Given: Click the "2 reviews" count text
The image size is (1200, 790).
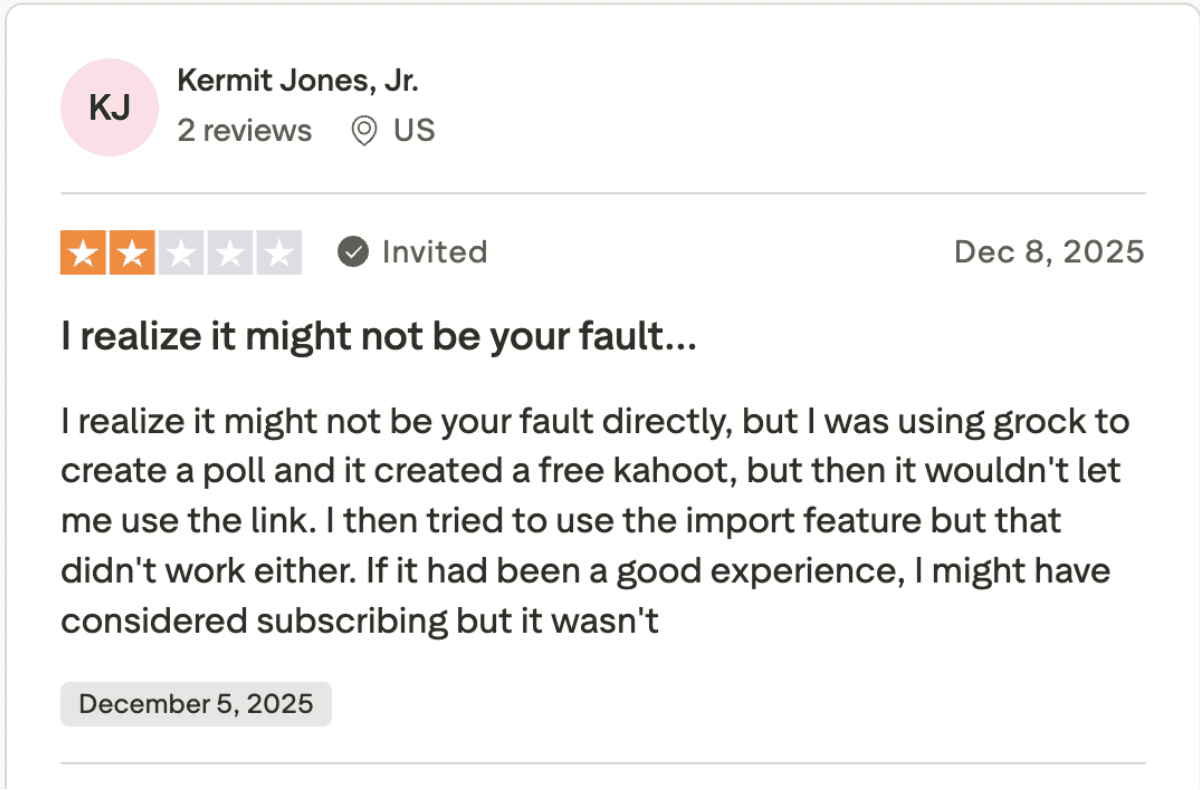Looking at the screenshot, I should [244, 131].
